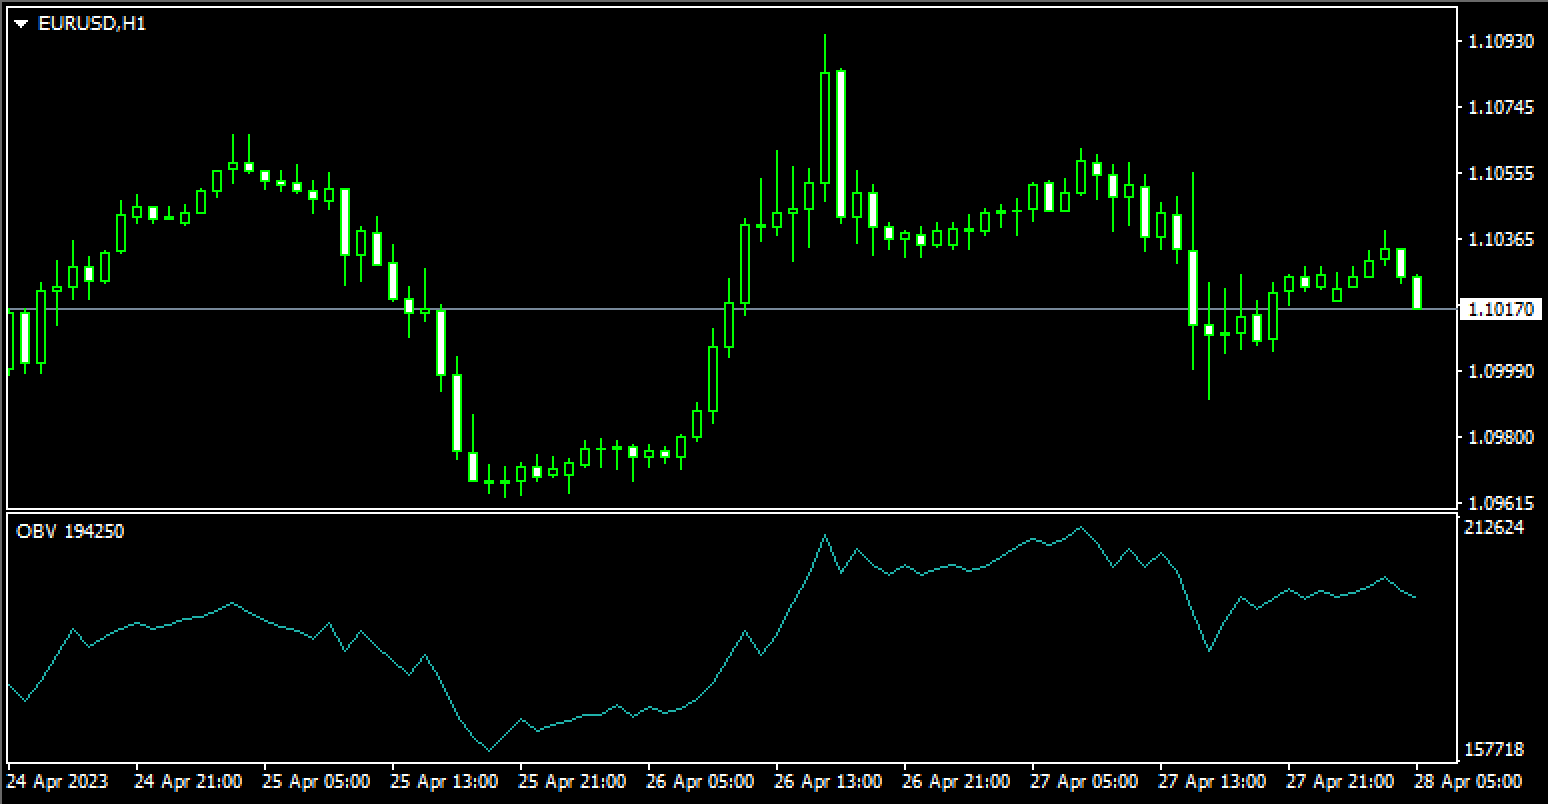The height and width of the screenshot is (804, 1548).
Task: Click the 1.09990 price scale label
Action: click(1499, 371)
